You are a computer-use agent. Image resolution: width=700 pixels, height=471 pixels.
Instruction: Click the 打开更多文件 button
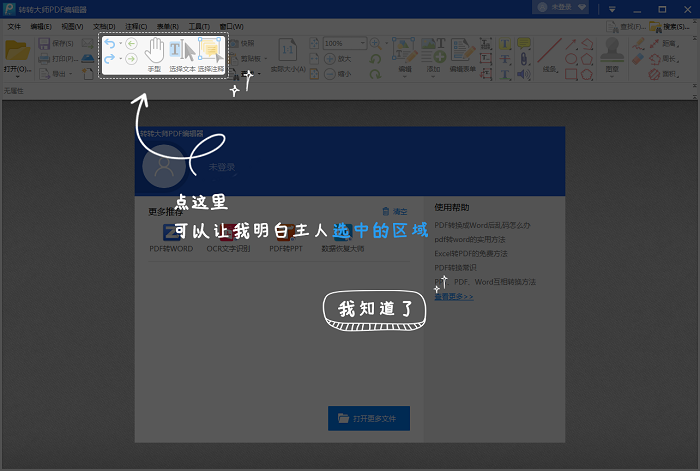[x=369, y=418]
